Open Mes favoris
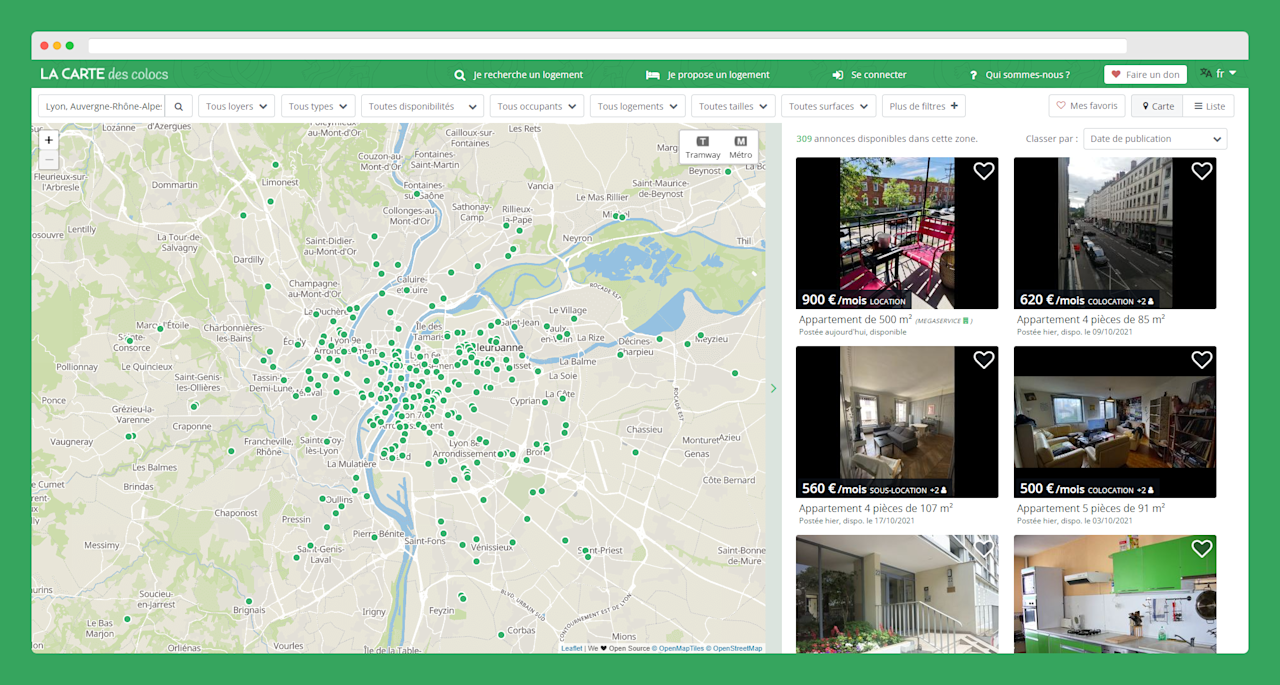Viewport: 1280px width, 685px height. [x=1087, y=106]
